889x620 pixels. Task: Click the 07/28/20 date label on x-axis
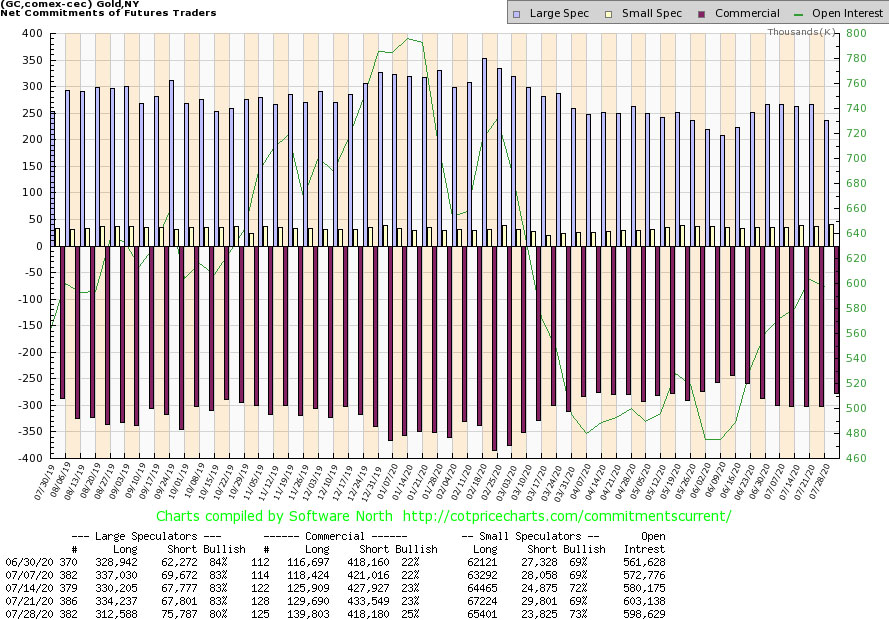point(820,481)
